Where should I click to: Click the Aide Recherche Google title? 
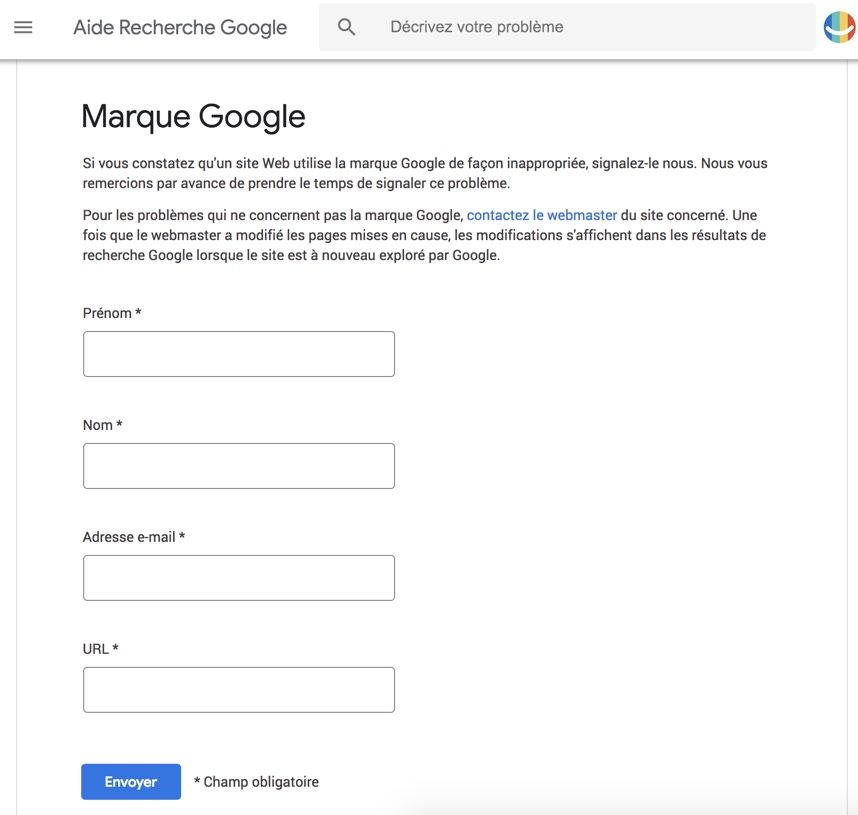click(x=180, y=27)
